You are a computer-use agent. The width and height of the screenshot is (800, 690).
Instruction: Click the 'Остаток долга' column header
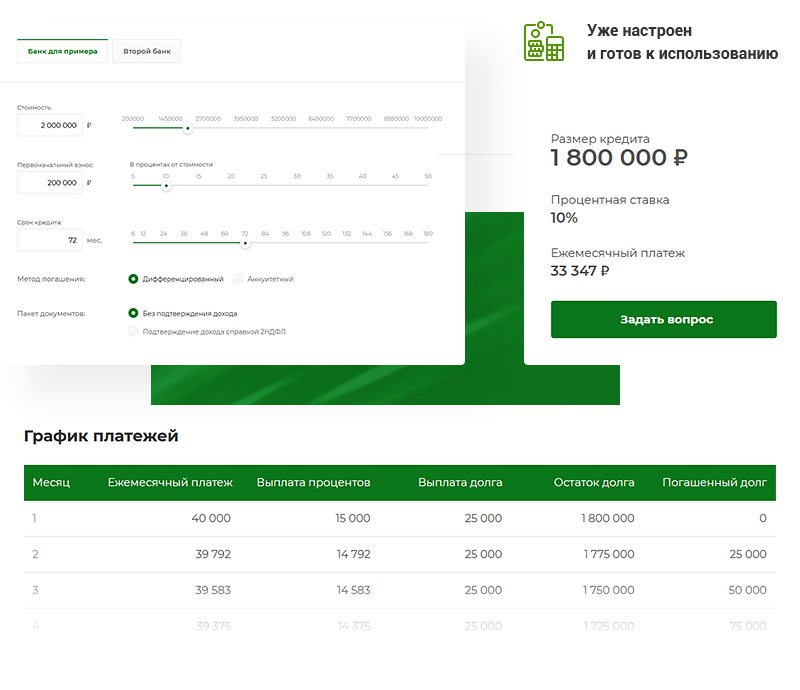(594, 482)
